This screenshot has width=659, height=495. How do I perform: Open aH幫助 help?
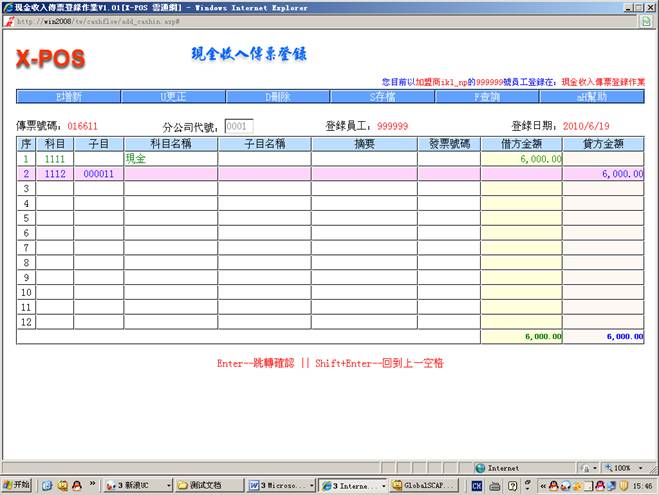[590, 97]
